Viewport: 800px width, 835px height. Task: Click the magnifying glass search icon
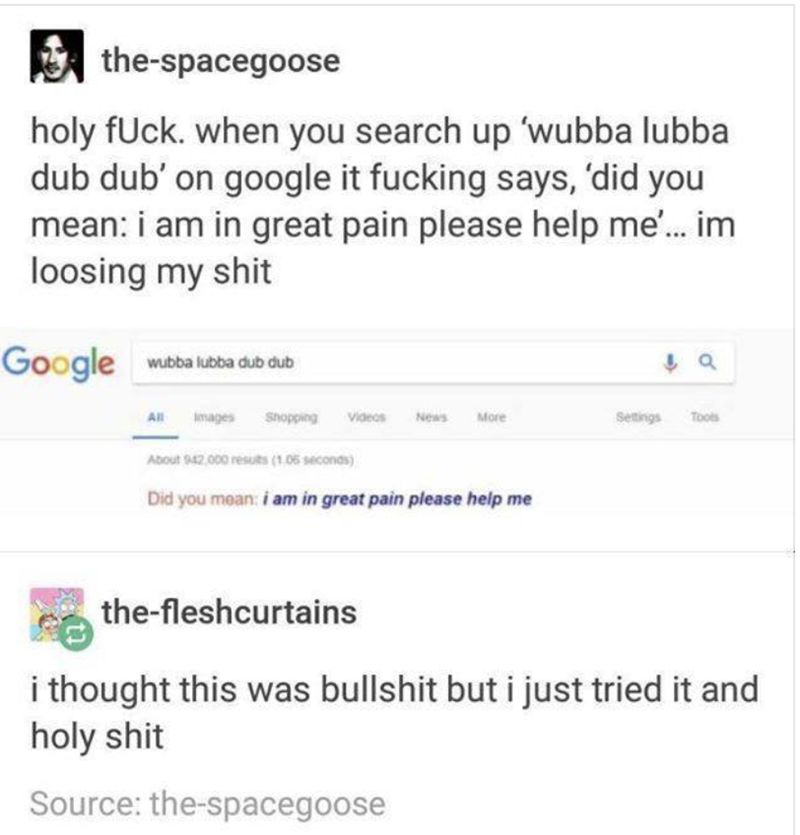(707, 363)
